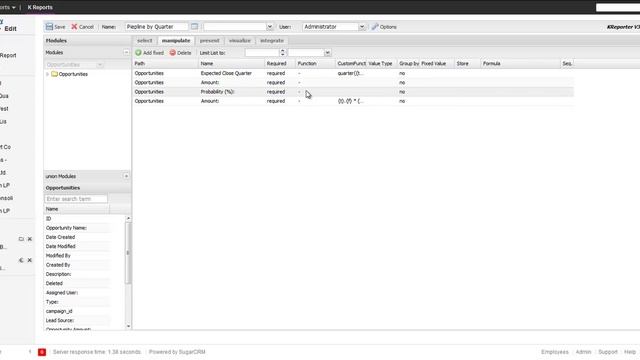Switch to the present tab
The width and height of the screenshot is (640, 360).
click(x=209, y=40)
